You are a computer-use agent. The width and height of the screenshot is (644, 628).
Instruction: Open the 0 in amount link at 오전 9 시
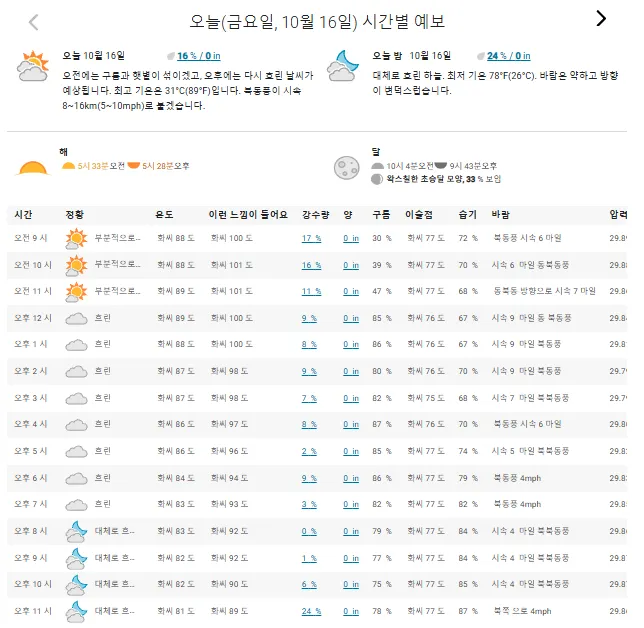[351, 238]
